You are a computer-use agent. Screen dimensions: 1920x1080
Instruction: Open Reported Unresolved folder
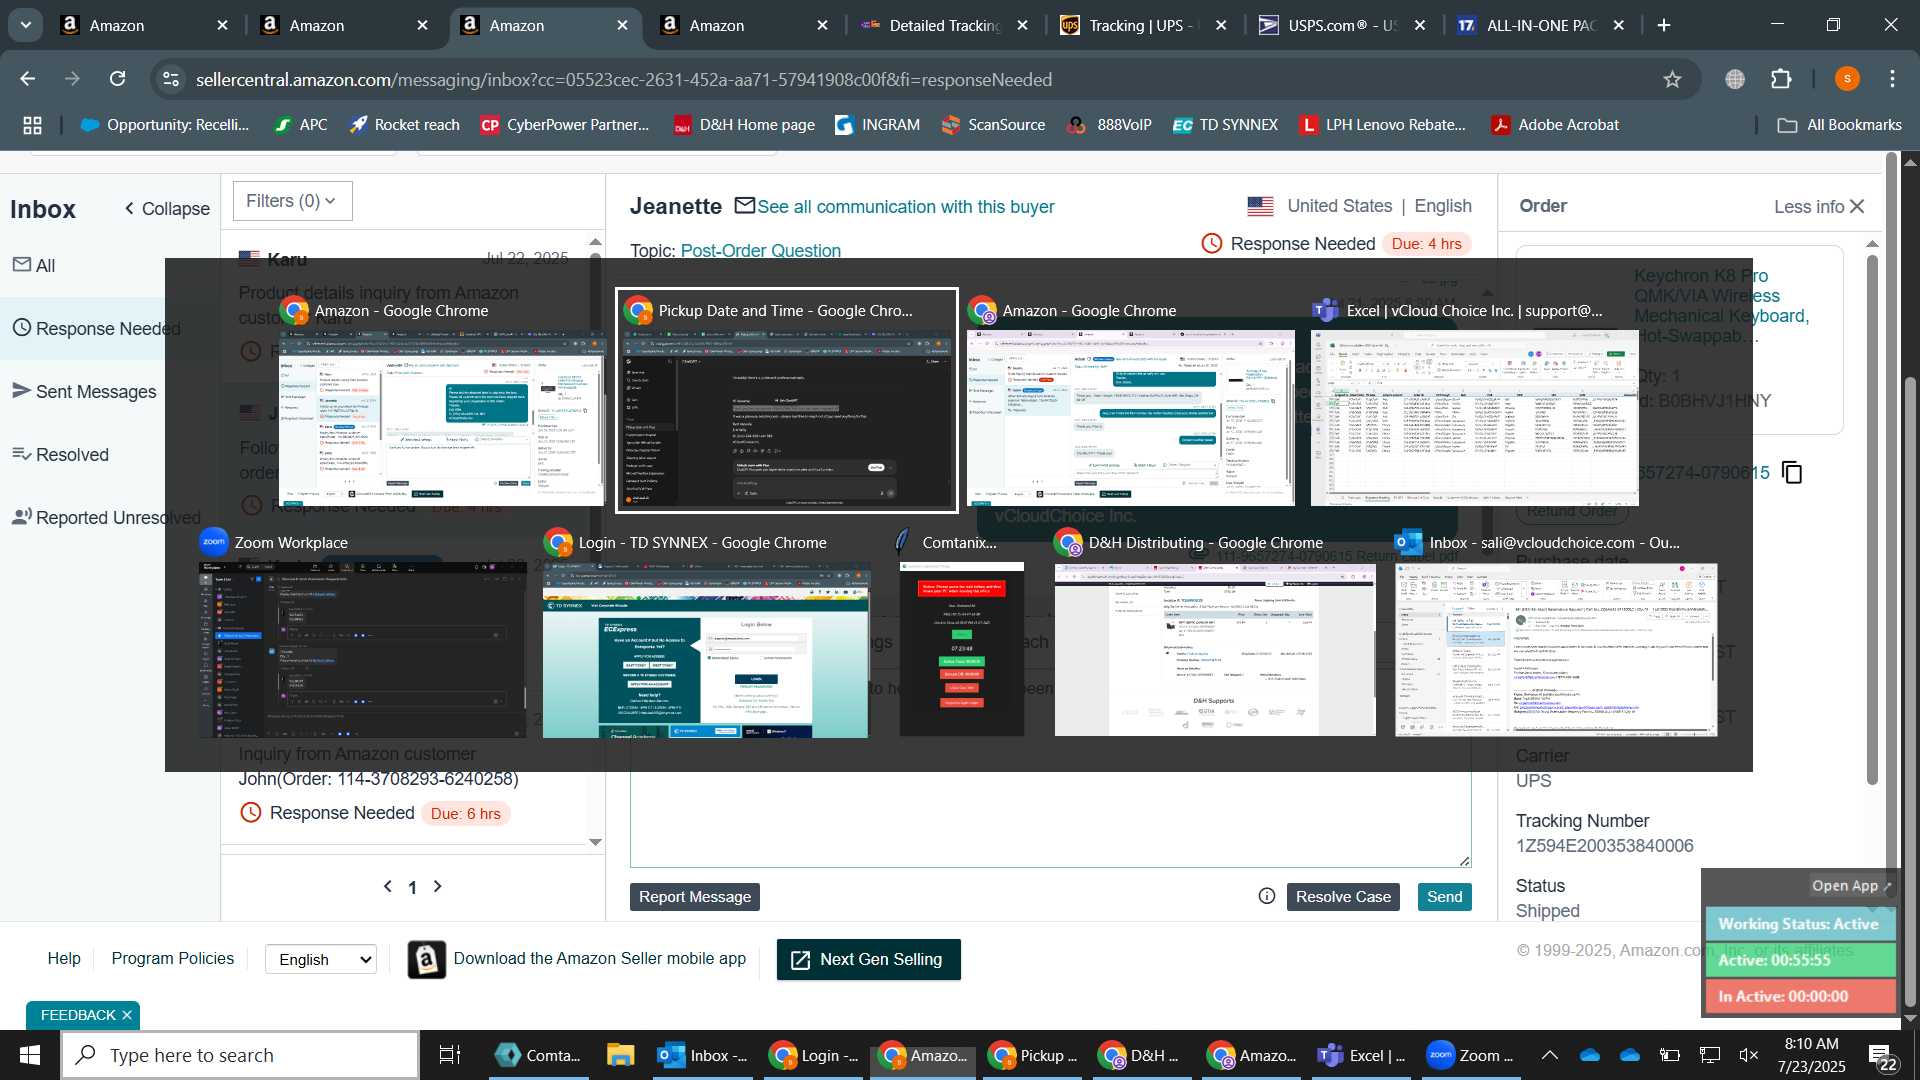click(106, 517)
